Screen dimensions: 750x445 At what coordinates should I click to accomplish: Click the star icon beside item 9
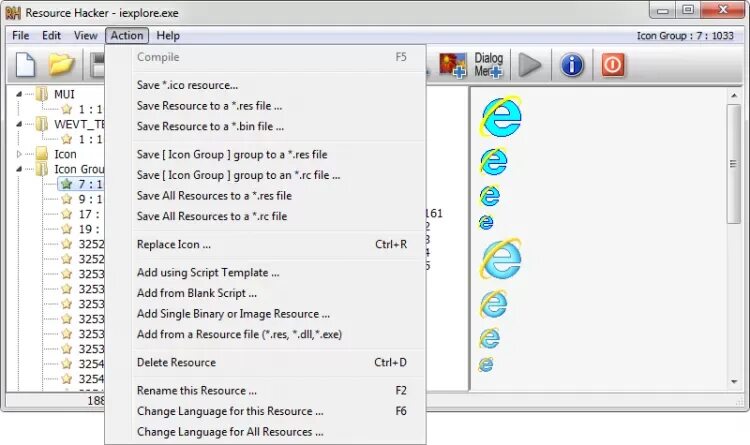coord(66,199)
